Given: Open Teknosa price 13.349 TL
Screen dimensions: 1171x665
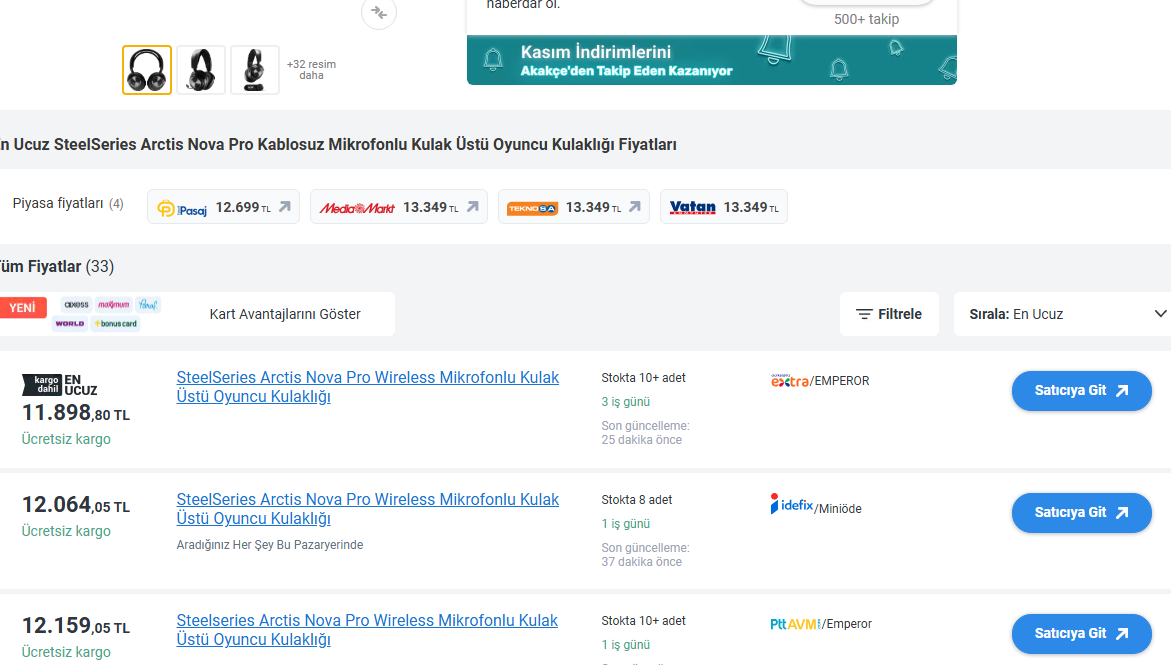Looking at the screenshot, I should (x=574, y=207).
